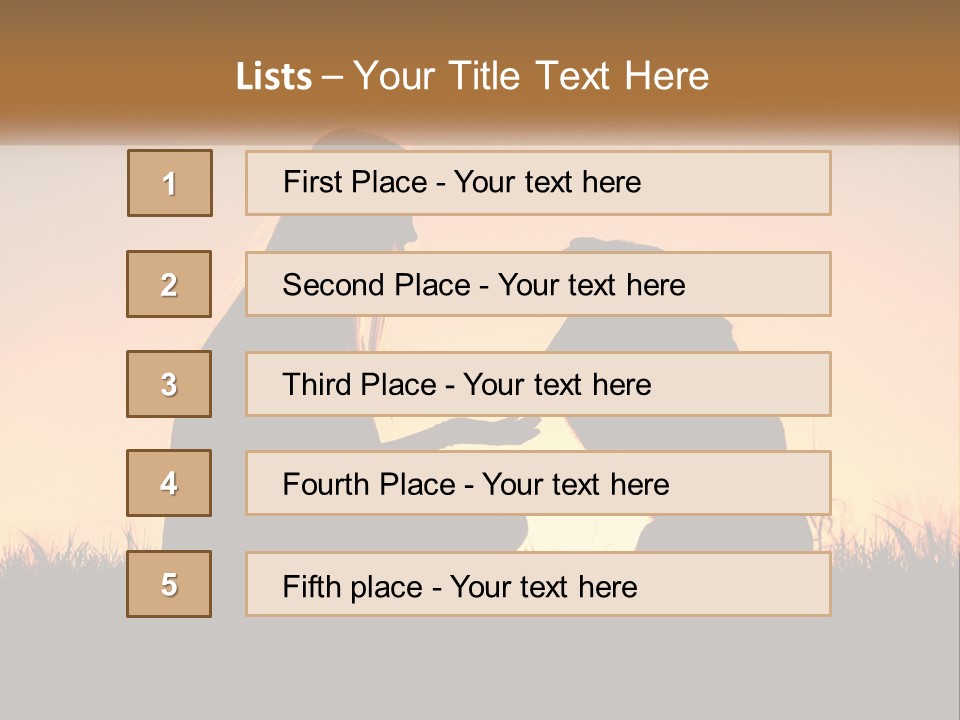
Task: Select the number 4 box
Action: click(169, 483)
